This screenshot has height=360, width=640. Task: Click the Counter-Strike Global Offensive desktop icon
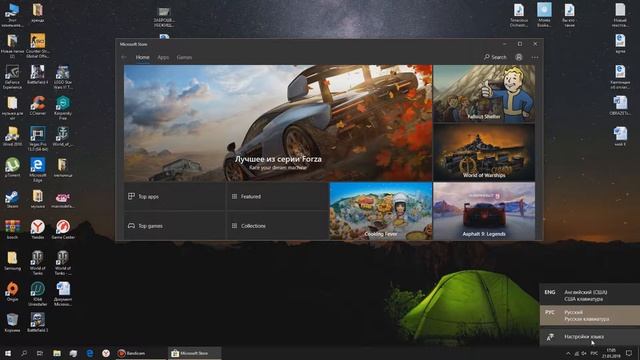click(38, 46)
